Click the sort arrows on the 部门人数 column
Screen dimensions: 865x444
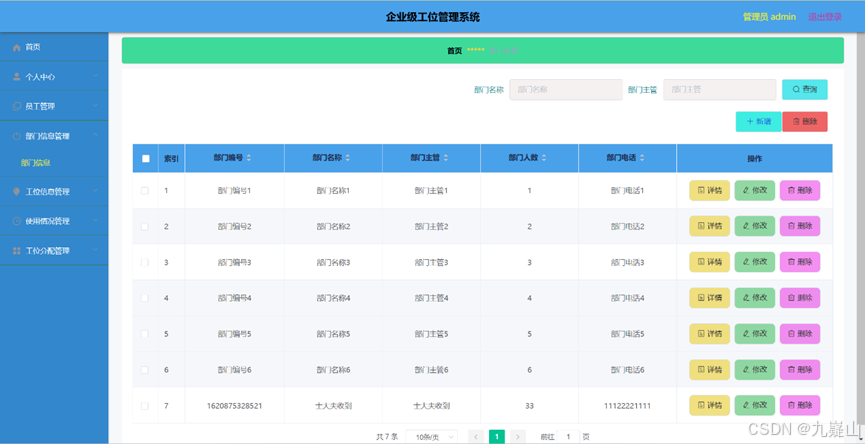[x=544, y=158]
